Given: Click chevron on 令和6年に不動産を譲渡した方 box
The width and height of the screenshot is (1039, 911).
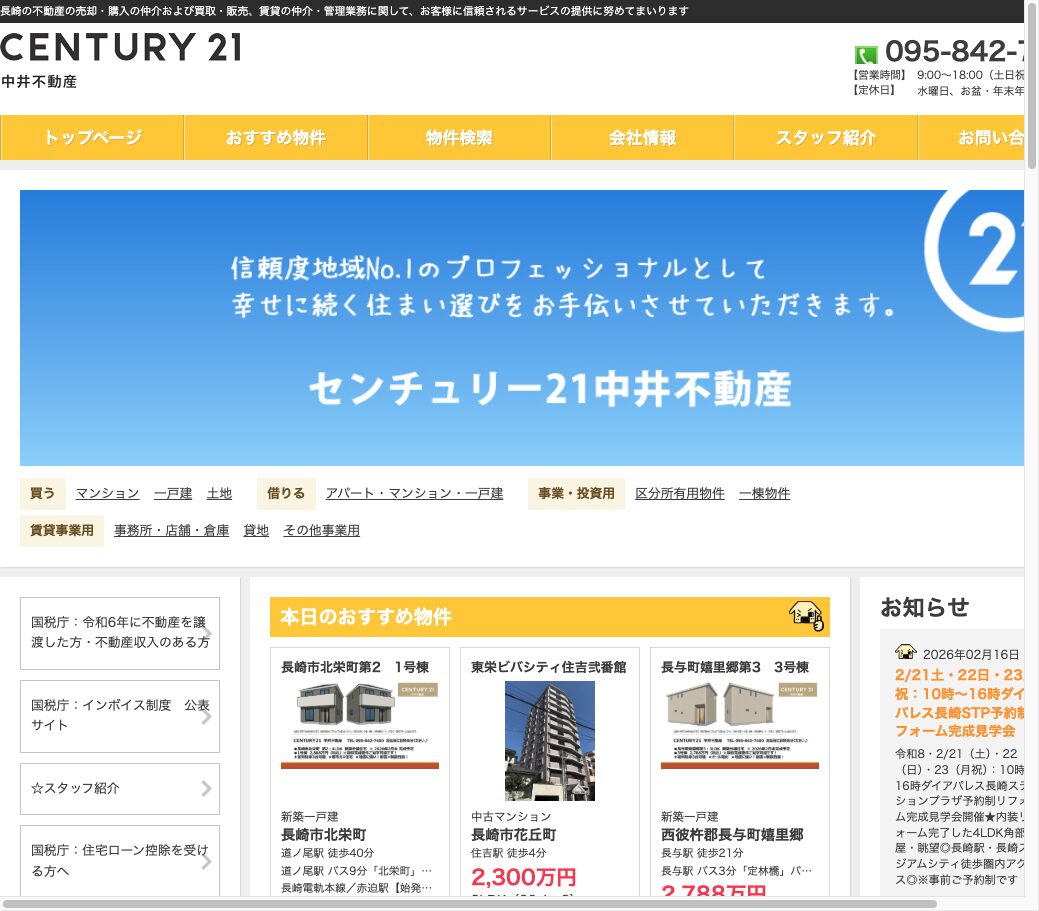Looking at the screenshot, I should pyautogui.click(x=206, y=633).
